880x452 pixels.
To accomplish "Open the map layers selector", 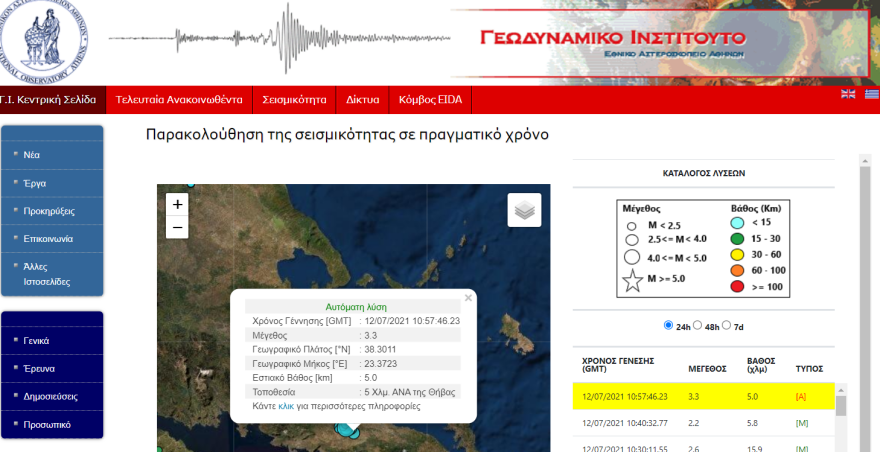I will point(524,210).
